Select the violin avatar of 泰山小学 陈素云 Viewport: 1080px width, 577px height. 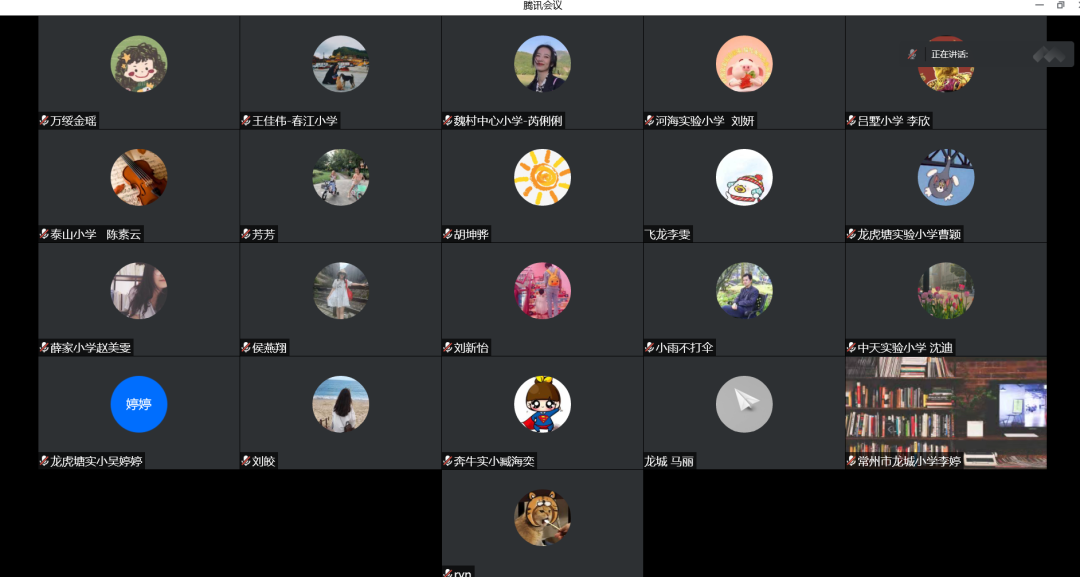(139, 177)
